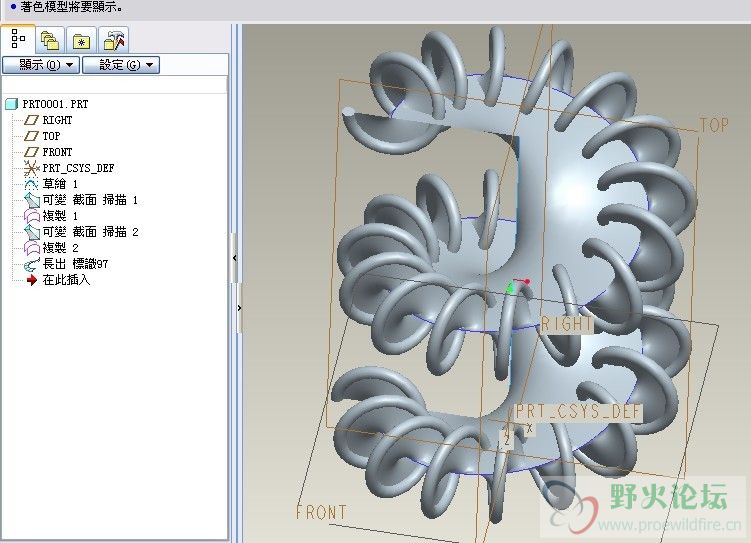751x543 pixels.
Task: Select PRT0001.PRT root node
Action: [55, 104]
